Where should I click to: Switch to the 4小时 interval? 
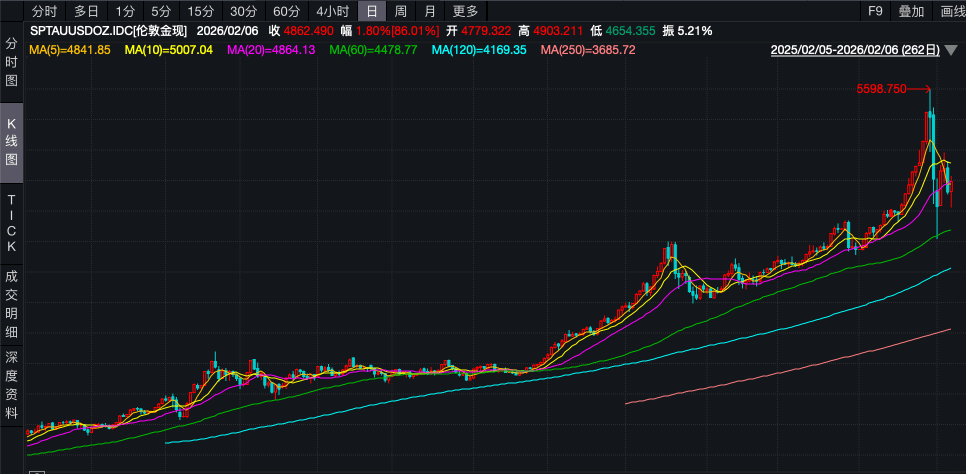pyautogui.click(x=332, y=12)
